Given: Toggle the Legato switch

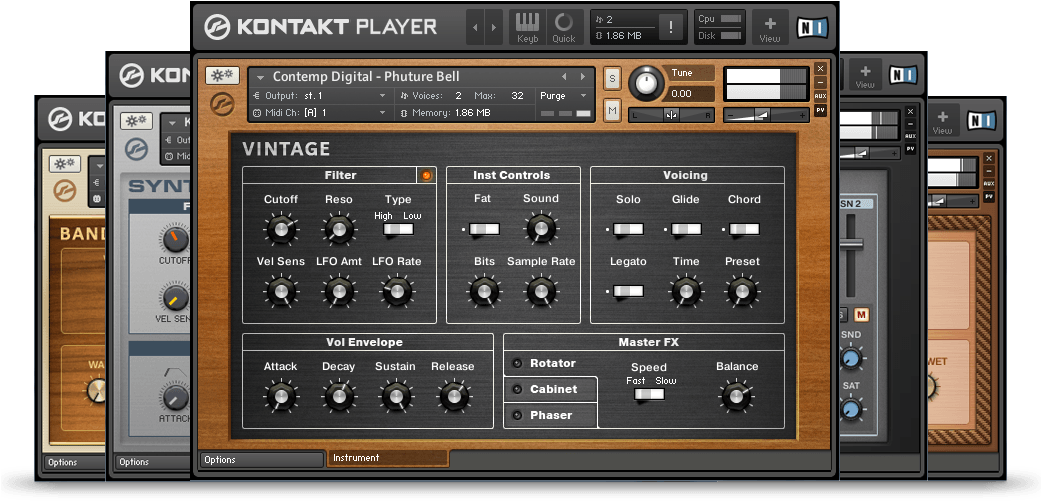Looking at the screenshot, I should coord(628,291).
